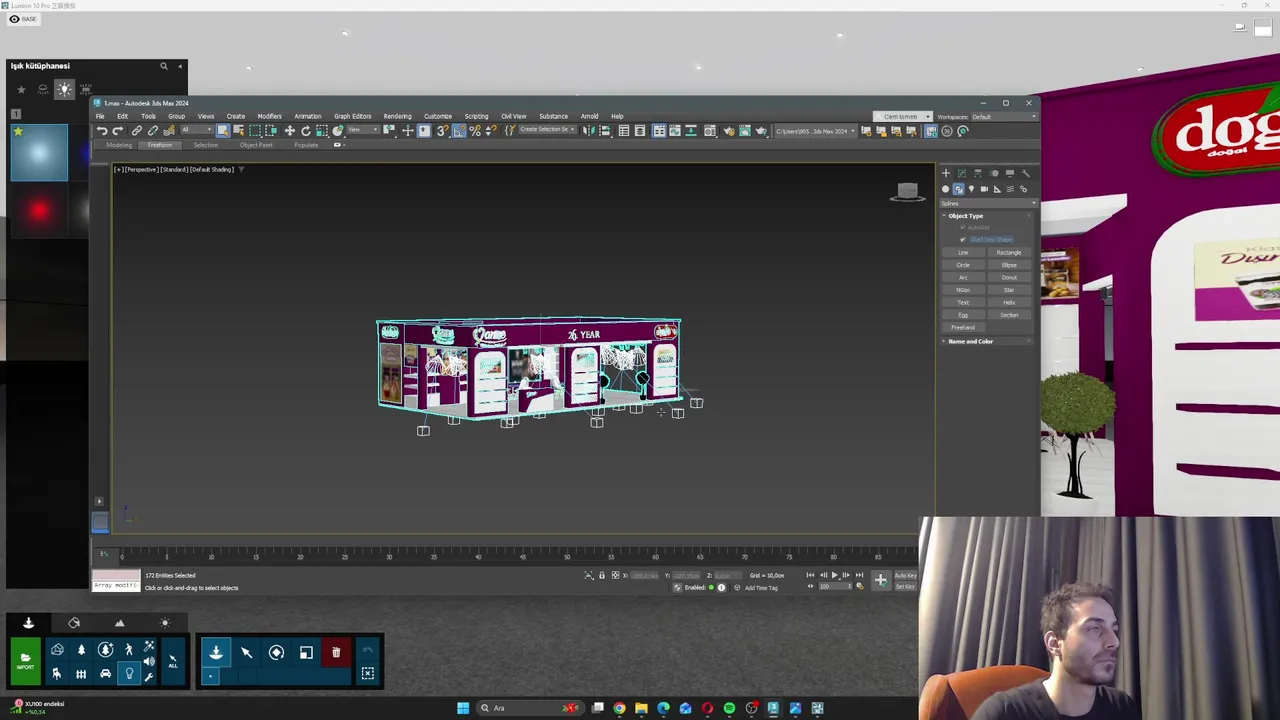
Task: Click the Lumion rotate object icon
Action: coord(276,652)
